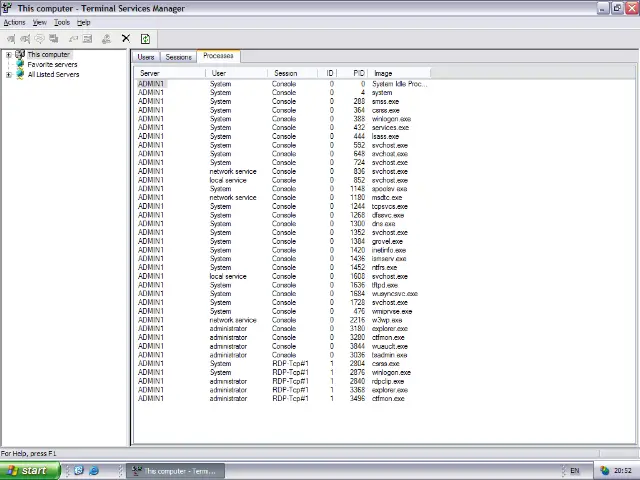Select the process row with PID 3180
The width and height of the screenshot is (640, 480).
click(x=282, y=329)
